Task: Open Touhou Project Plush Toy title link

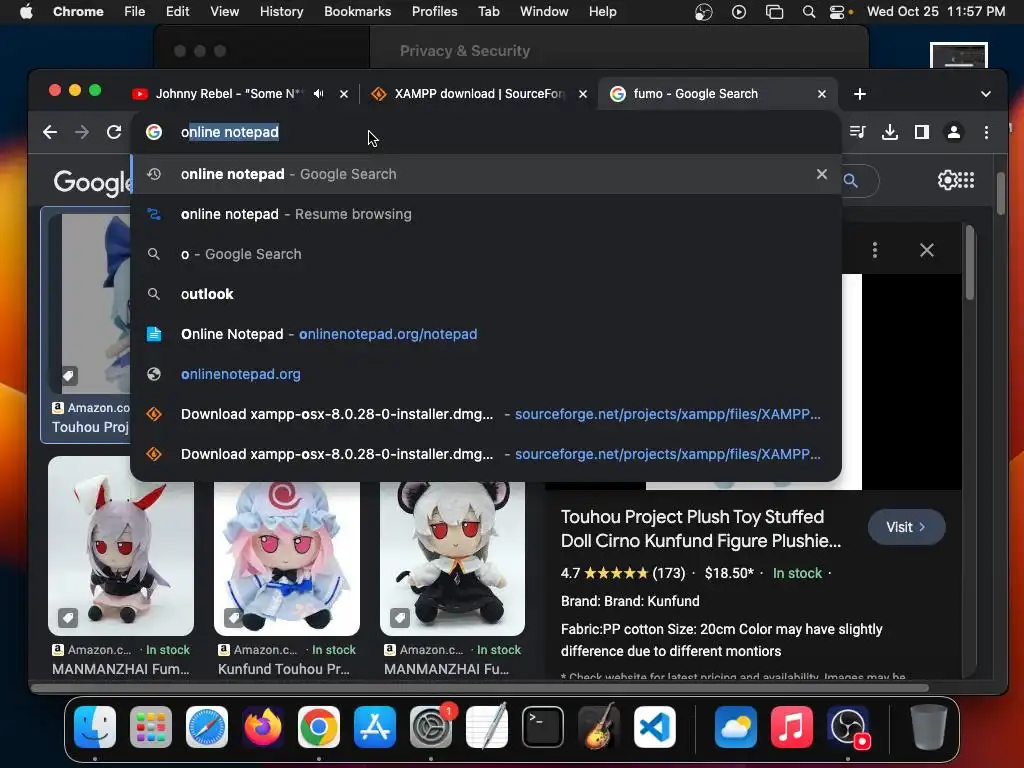Action: [701, 529]
